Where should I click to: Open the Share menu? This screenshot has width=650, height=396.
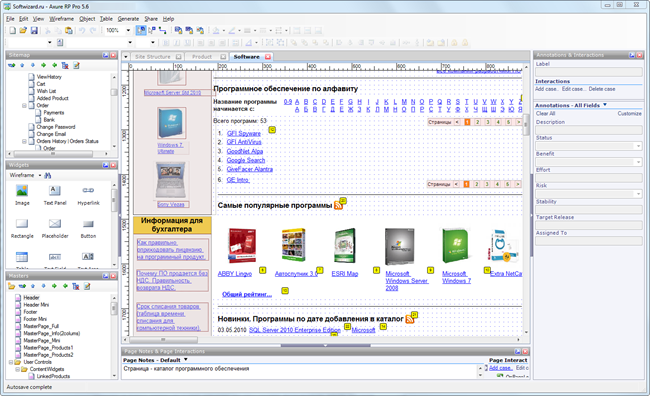pos(151,19)
